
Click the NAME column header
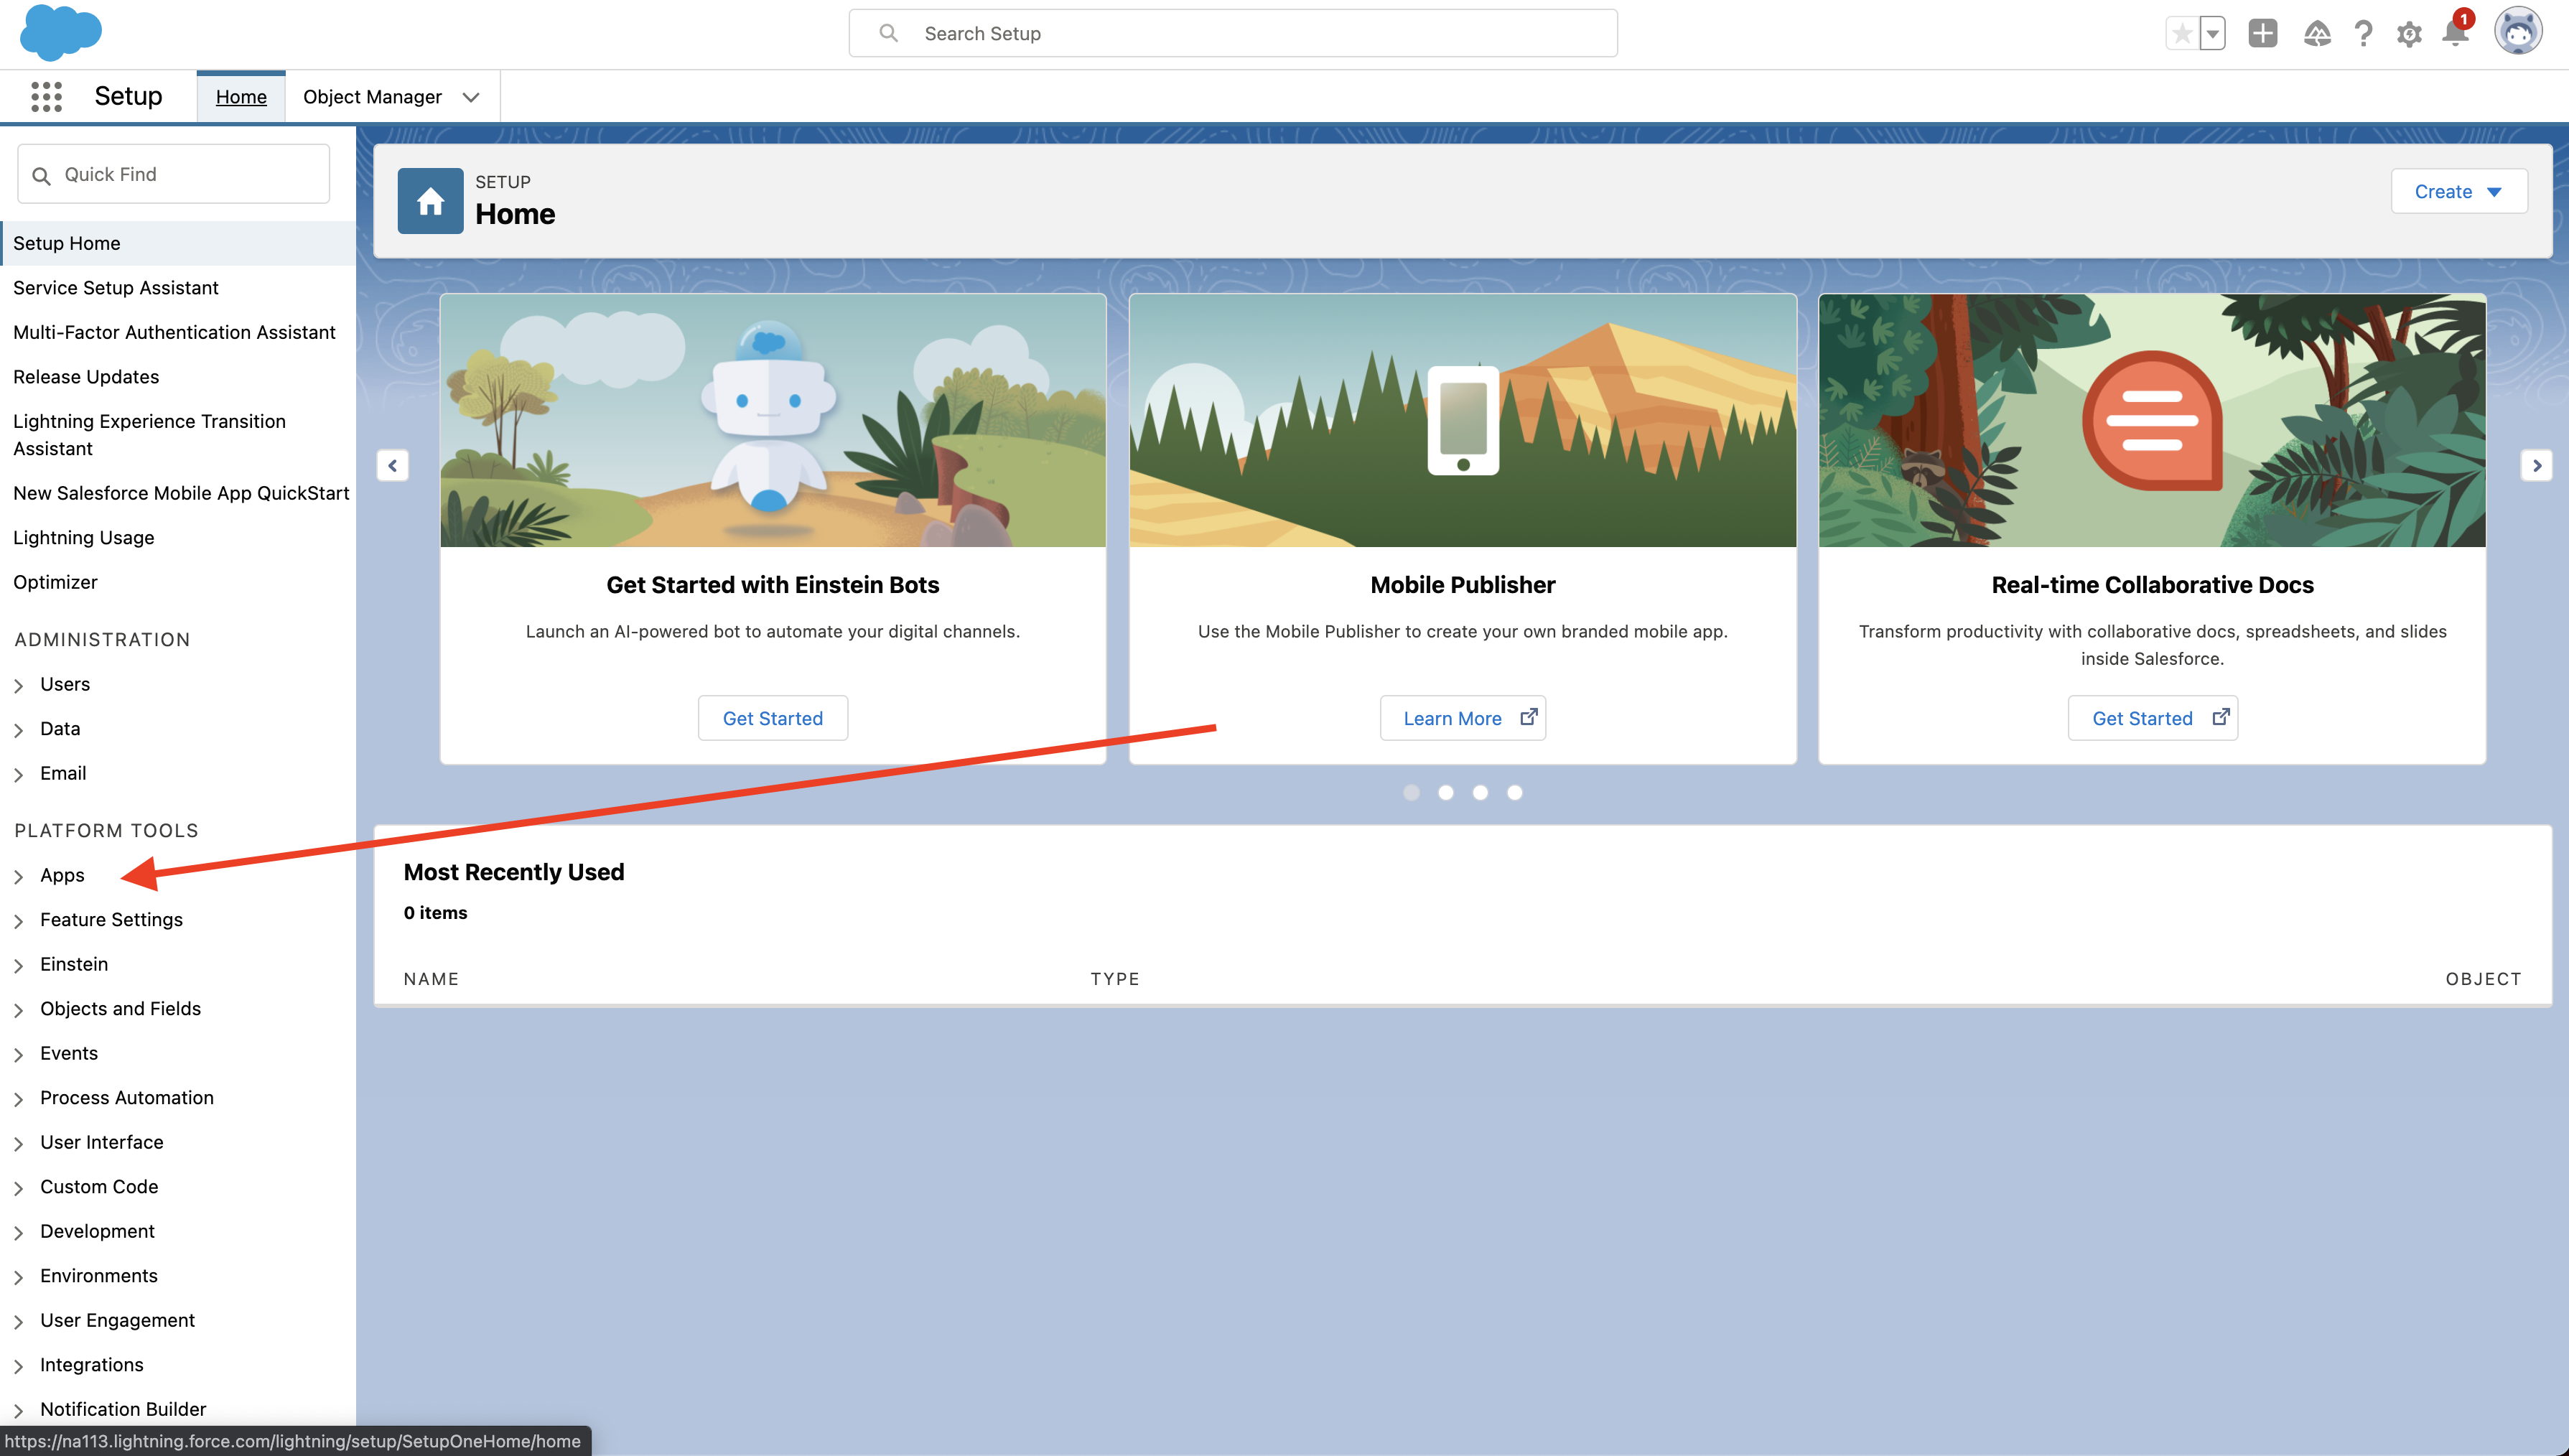point(431,979)
